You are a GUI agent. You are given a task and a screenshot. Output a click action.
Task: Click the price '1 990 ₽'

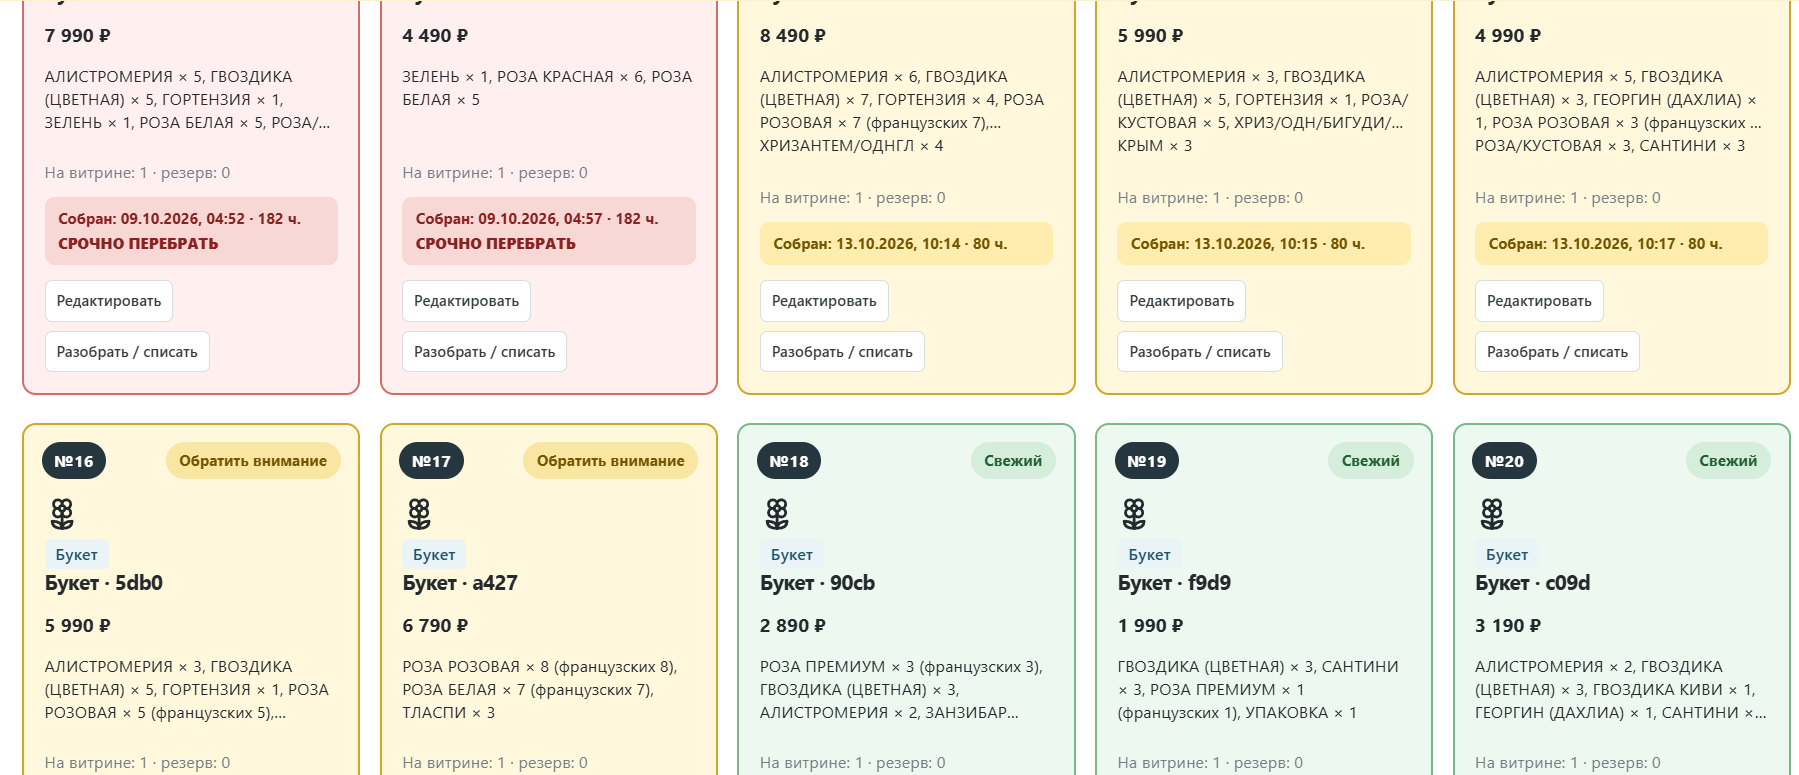coord(1150,626)
